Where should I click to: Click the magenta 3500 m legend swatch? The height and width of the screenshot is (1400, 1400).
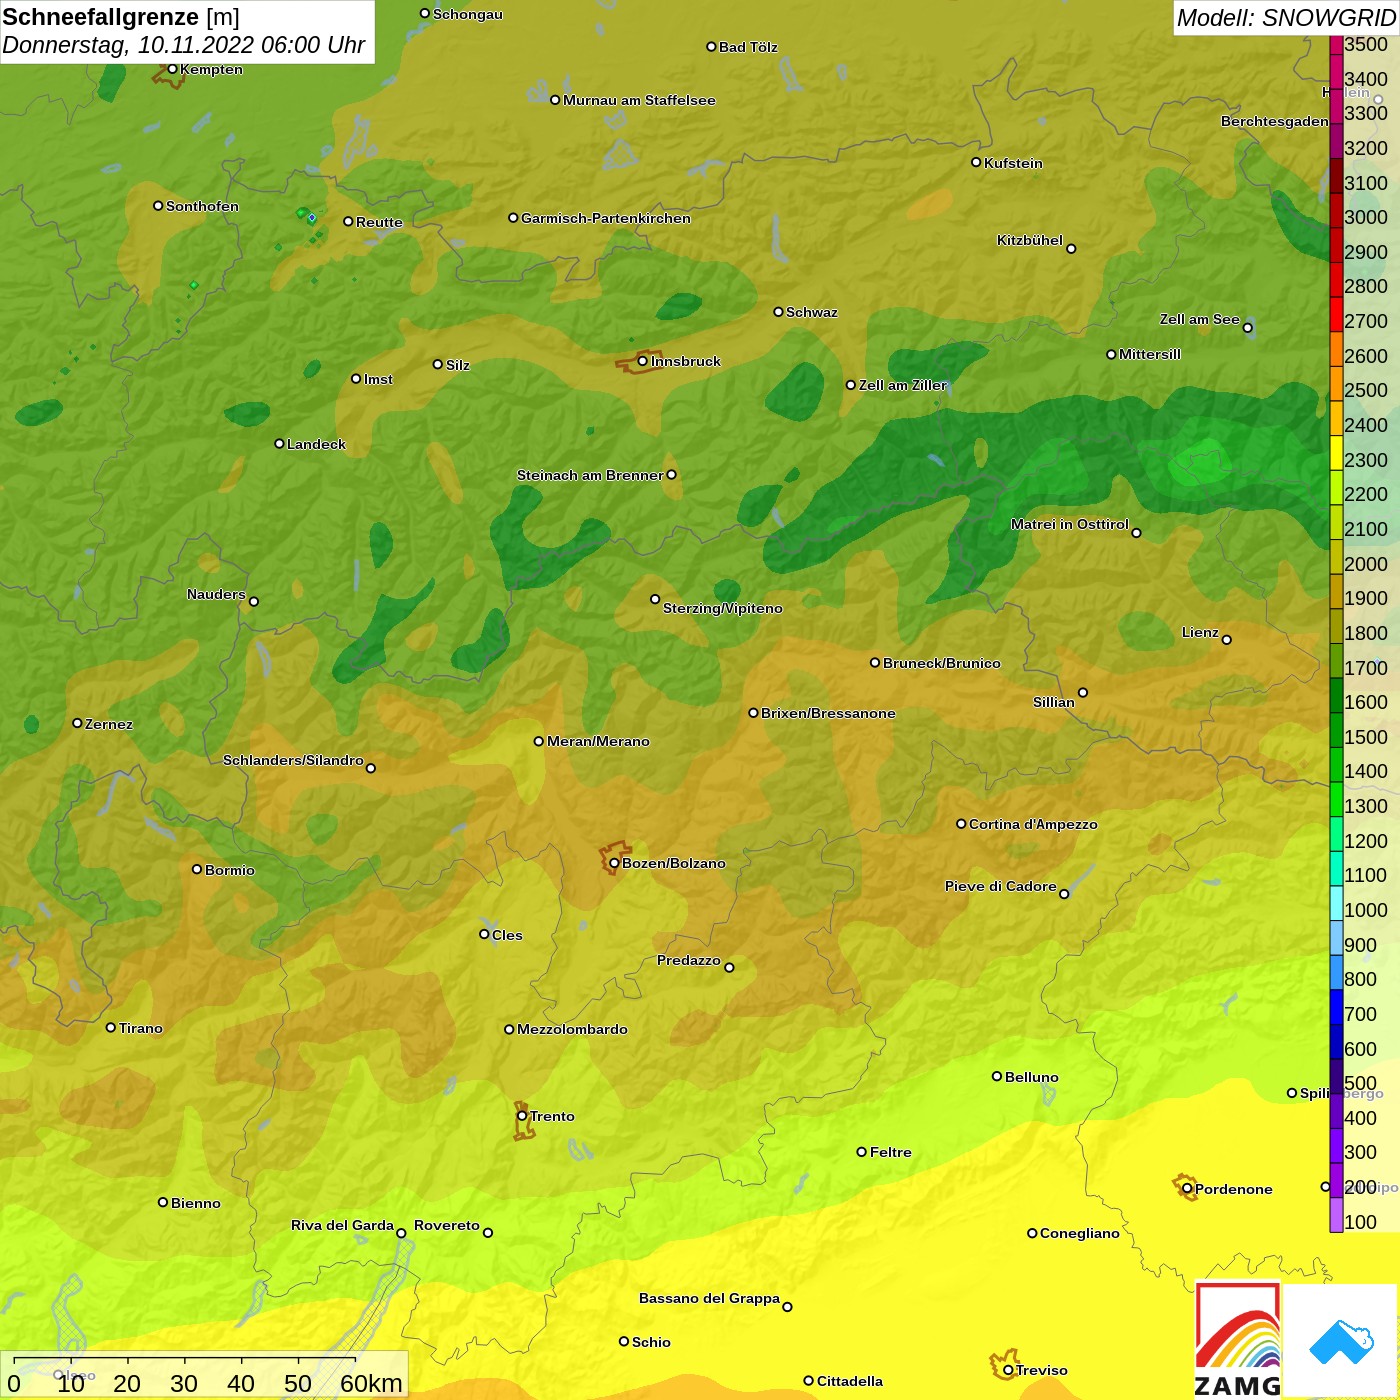point(1336,45)
